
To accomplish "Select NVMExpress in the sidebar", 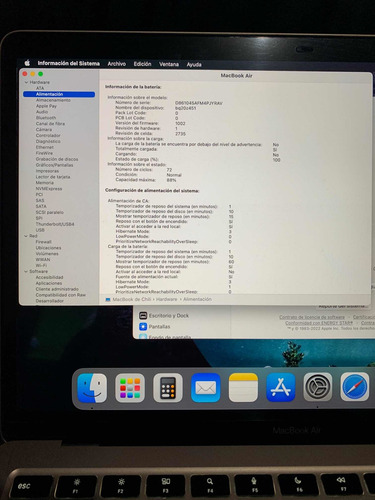I will tap(49, 189).
